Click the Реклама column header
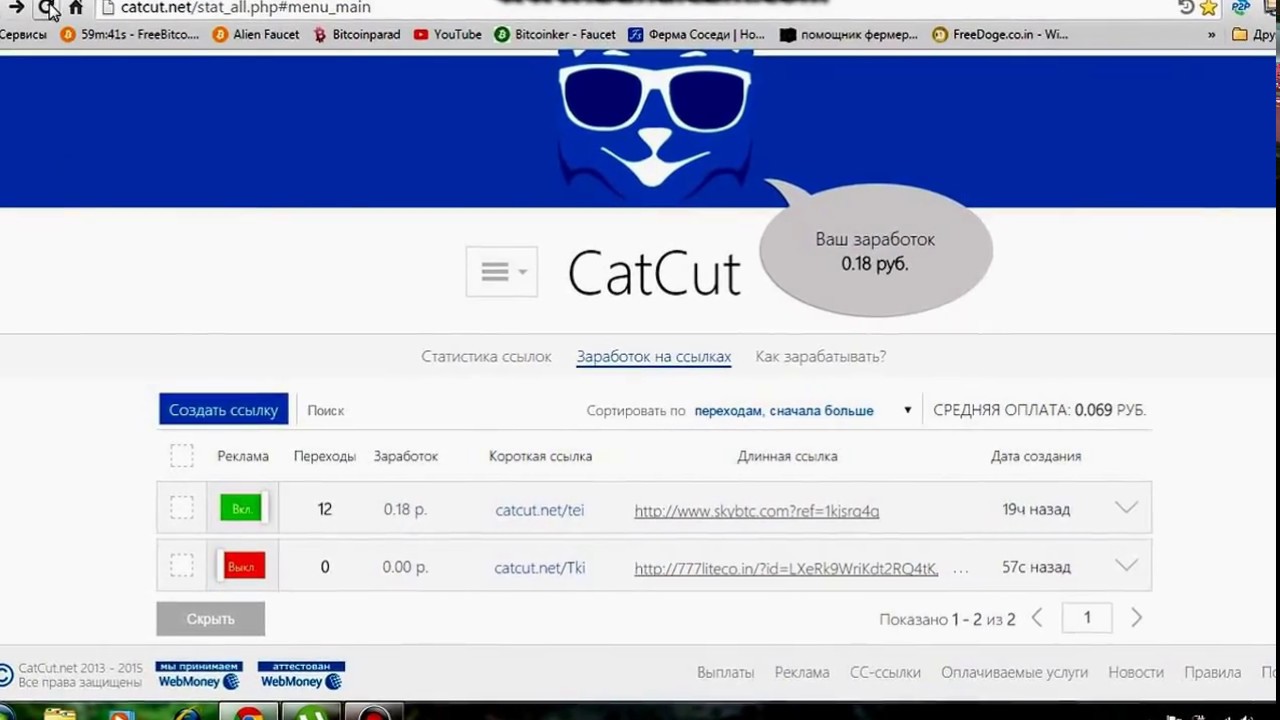Image resolution: width=1280 pixels, height=720 pixels. 243,456
